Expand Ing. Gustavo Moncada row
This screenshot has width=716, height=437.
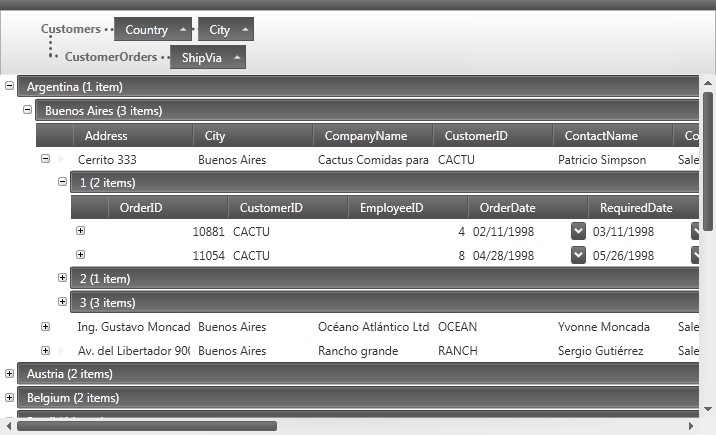coord(45,327)
